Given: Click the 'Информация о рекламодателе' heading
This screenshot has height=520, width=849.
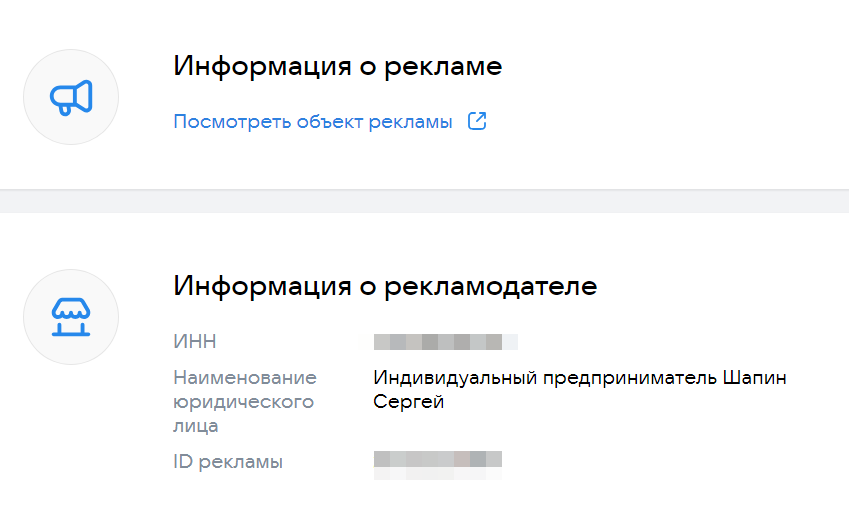Looking at the screenshot, I should (x=385, y=286).
